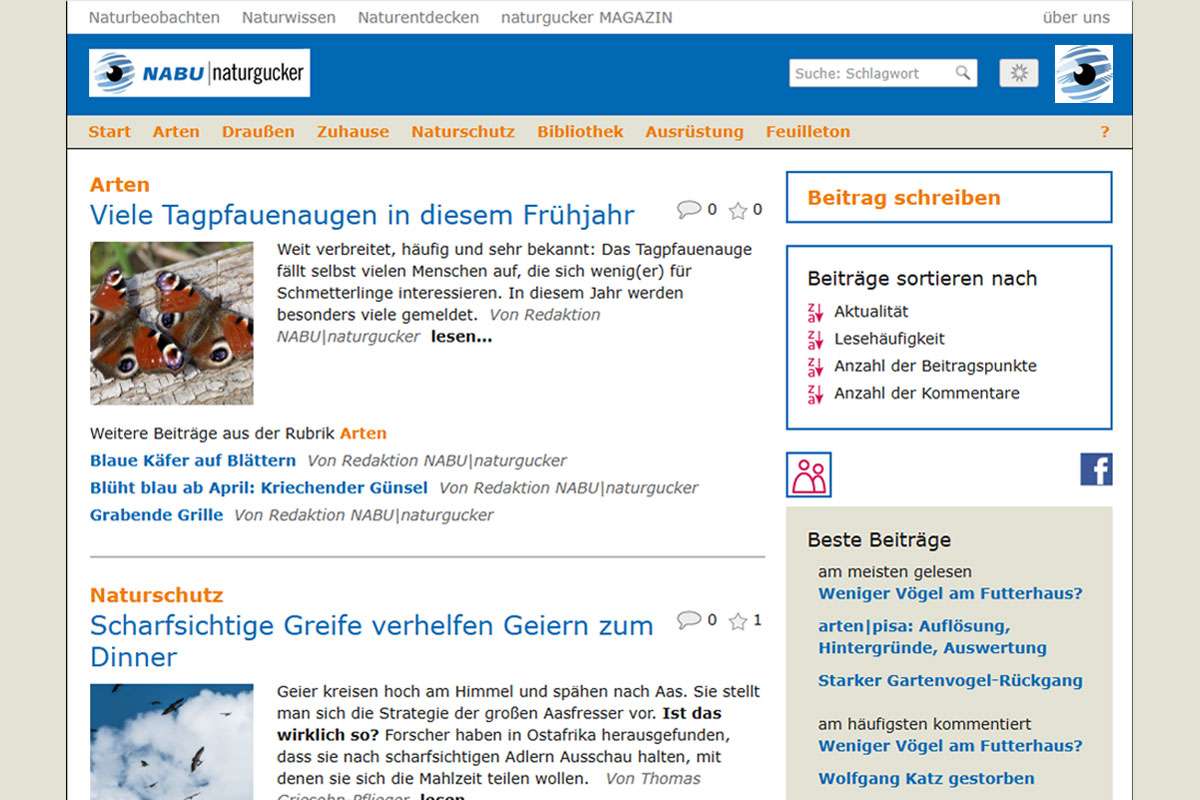Click star icon for Scharfsichtige Greife article

point(738,621)
